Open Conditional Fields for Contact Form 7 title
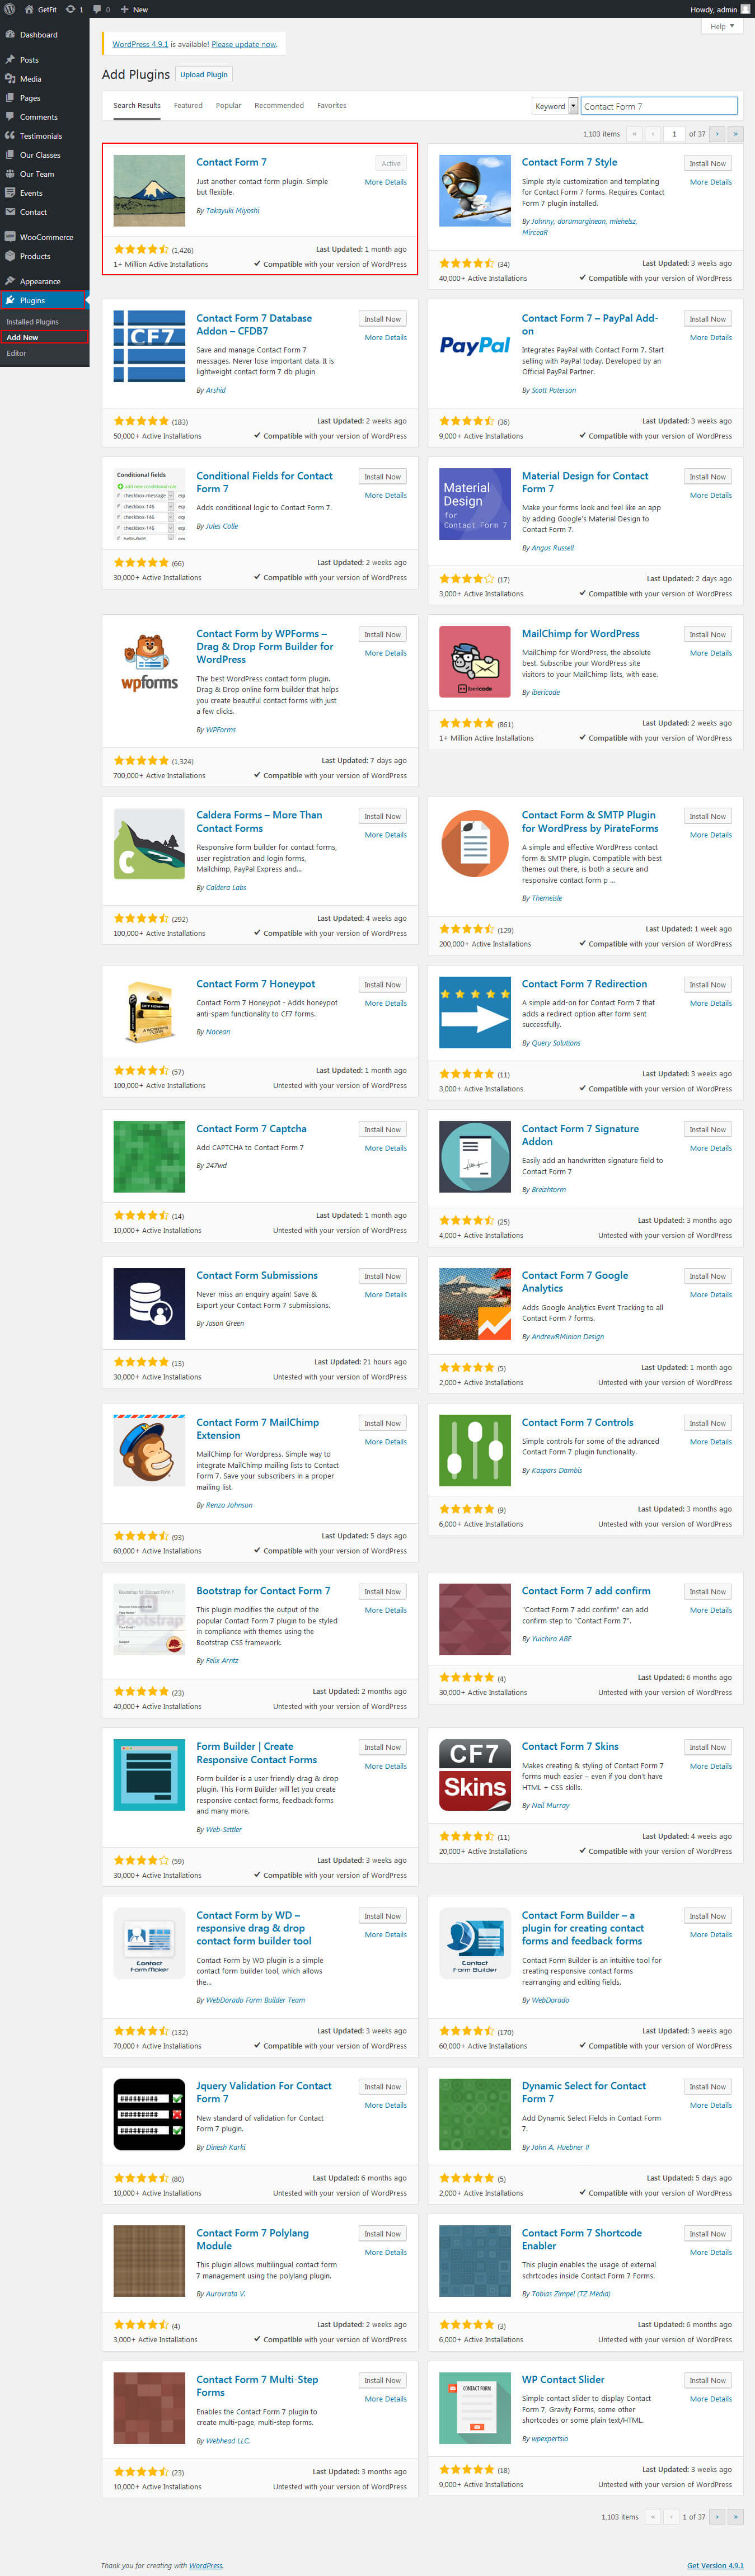 tap(264, 482)
